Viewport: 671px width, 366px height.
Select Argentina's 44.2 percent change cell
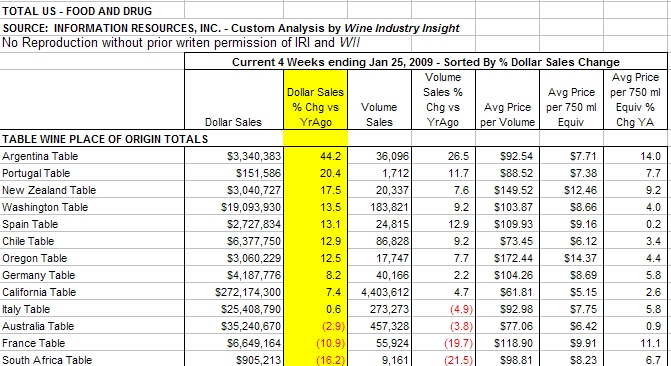(315, 156)
